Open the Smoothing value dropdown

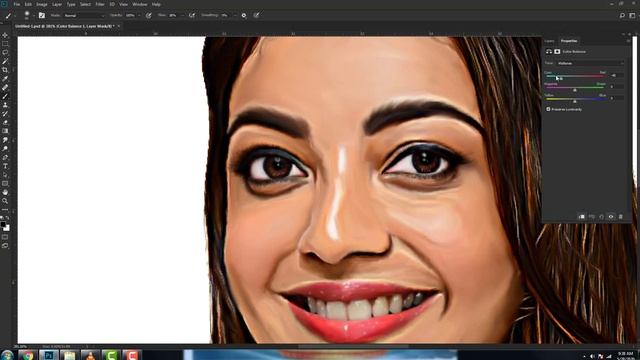pos(234,16)
